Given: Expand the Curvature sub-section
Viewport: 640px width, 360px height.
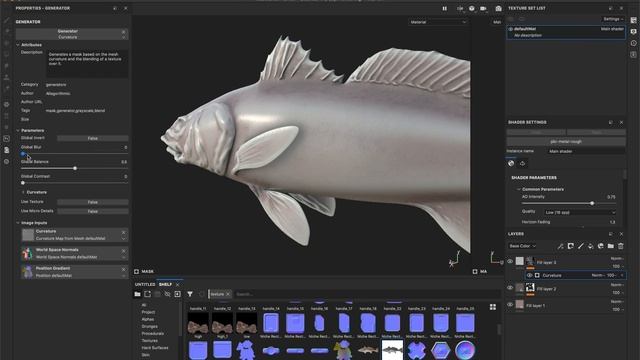Looking at the screenshot, I should click(23, 192).
